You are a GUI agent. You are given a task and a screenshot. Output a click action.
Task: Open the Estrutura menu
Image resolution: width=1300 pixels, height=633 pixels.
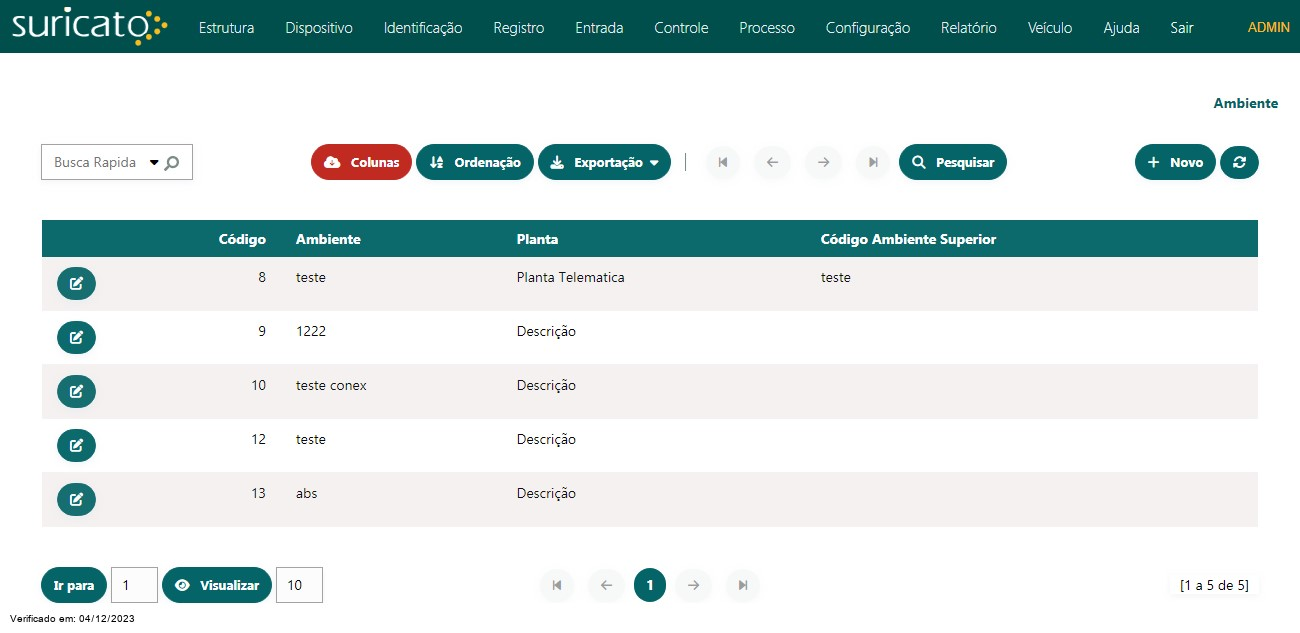[x=226, y=28]
